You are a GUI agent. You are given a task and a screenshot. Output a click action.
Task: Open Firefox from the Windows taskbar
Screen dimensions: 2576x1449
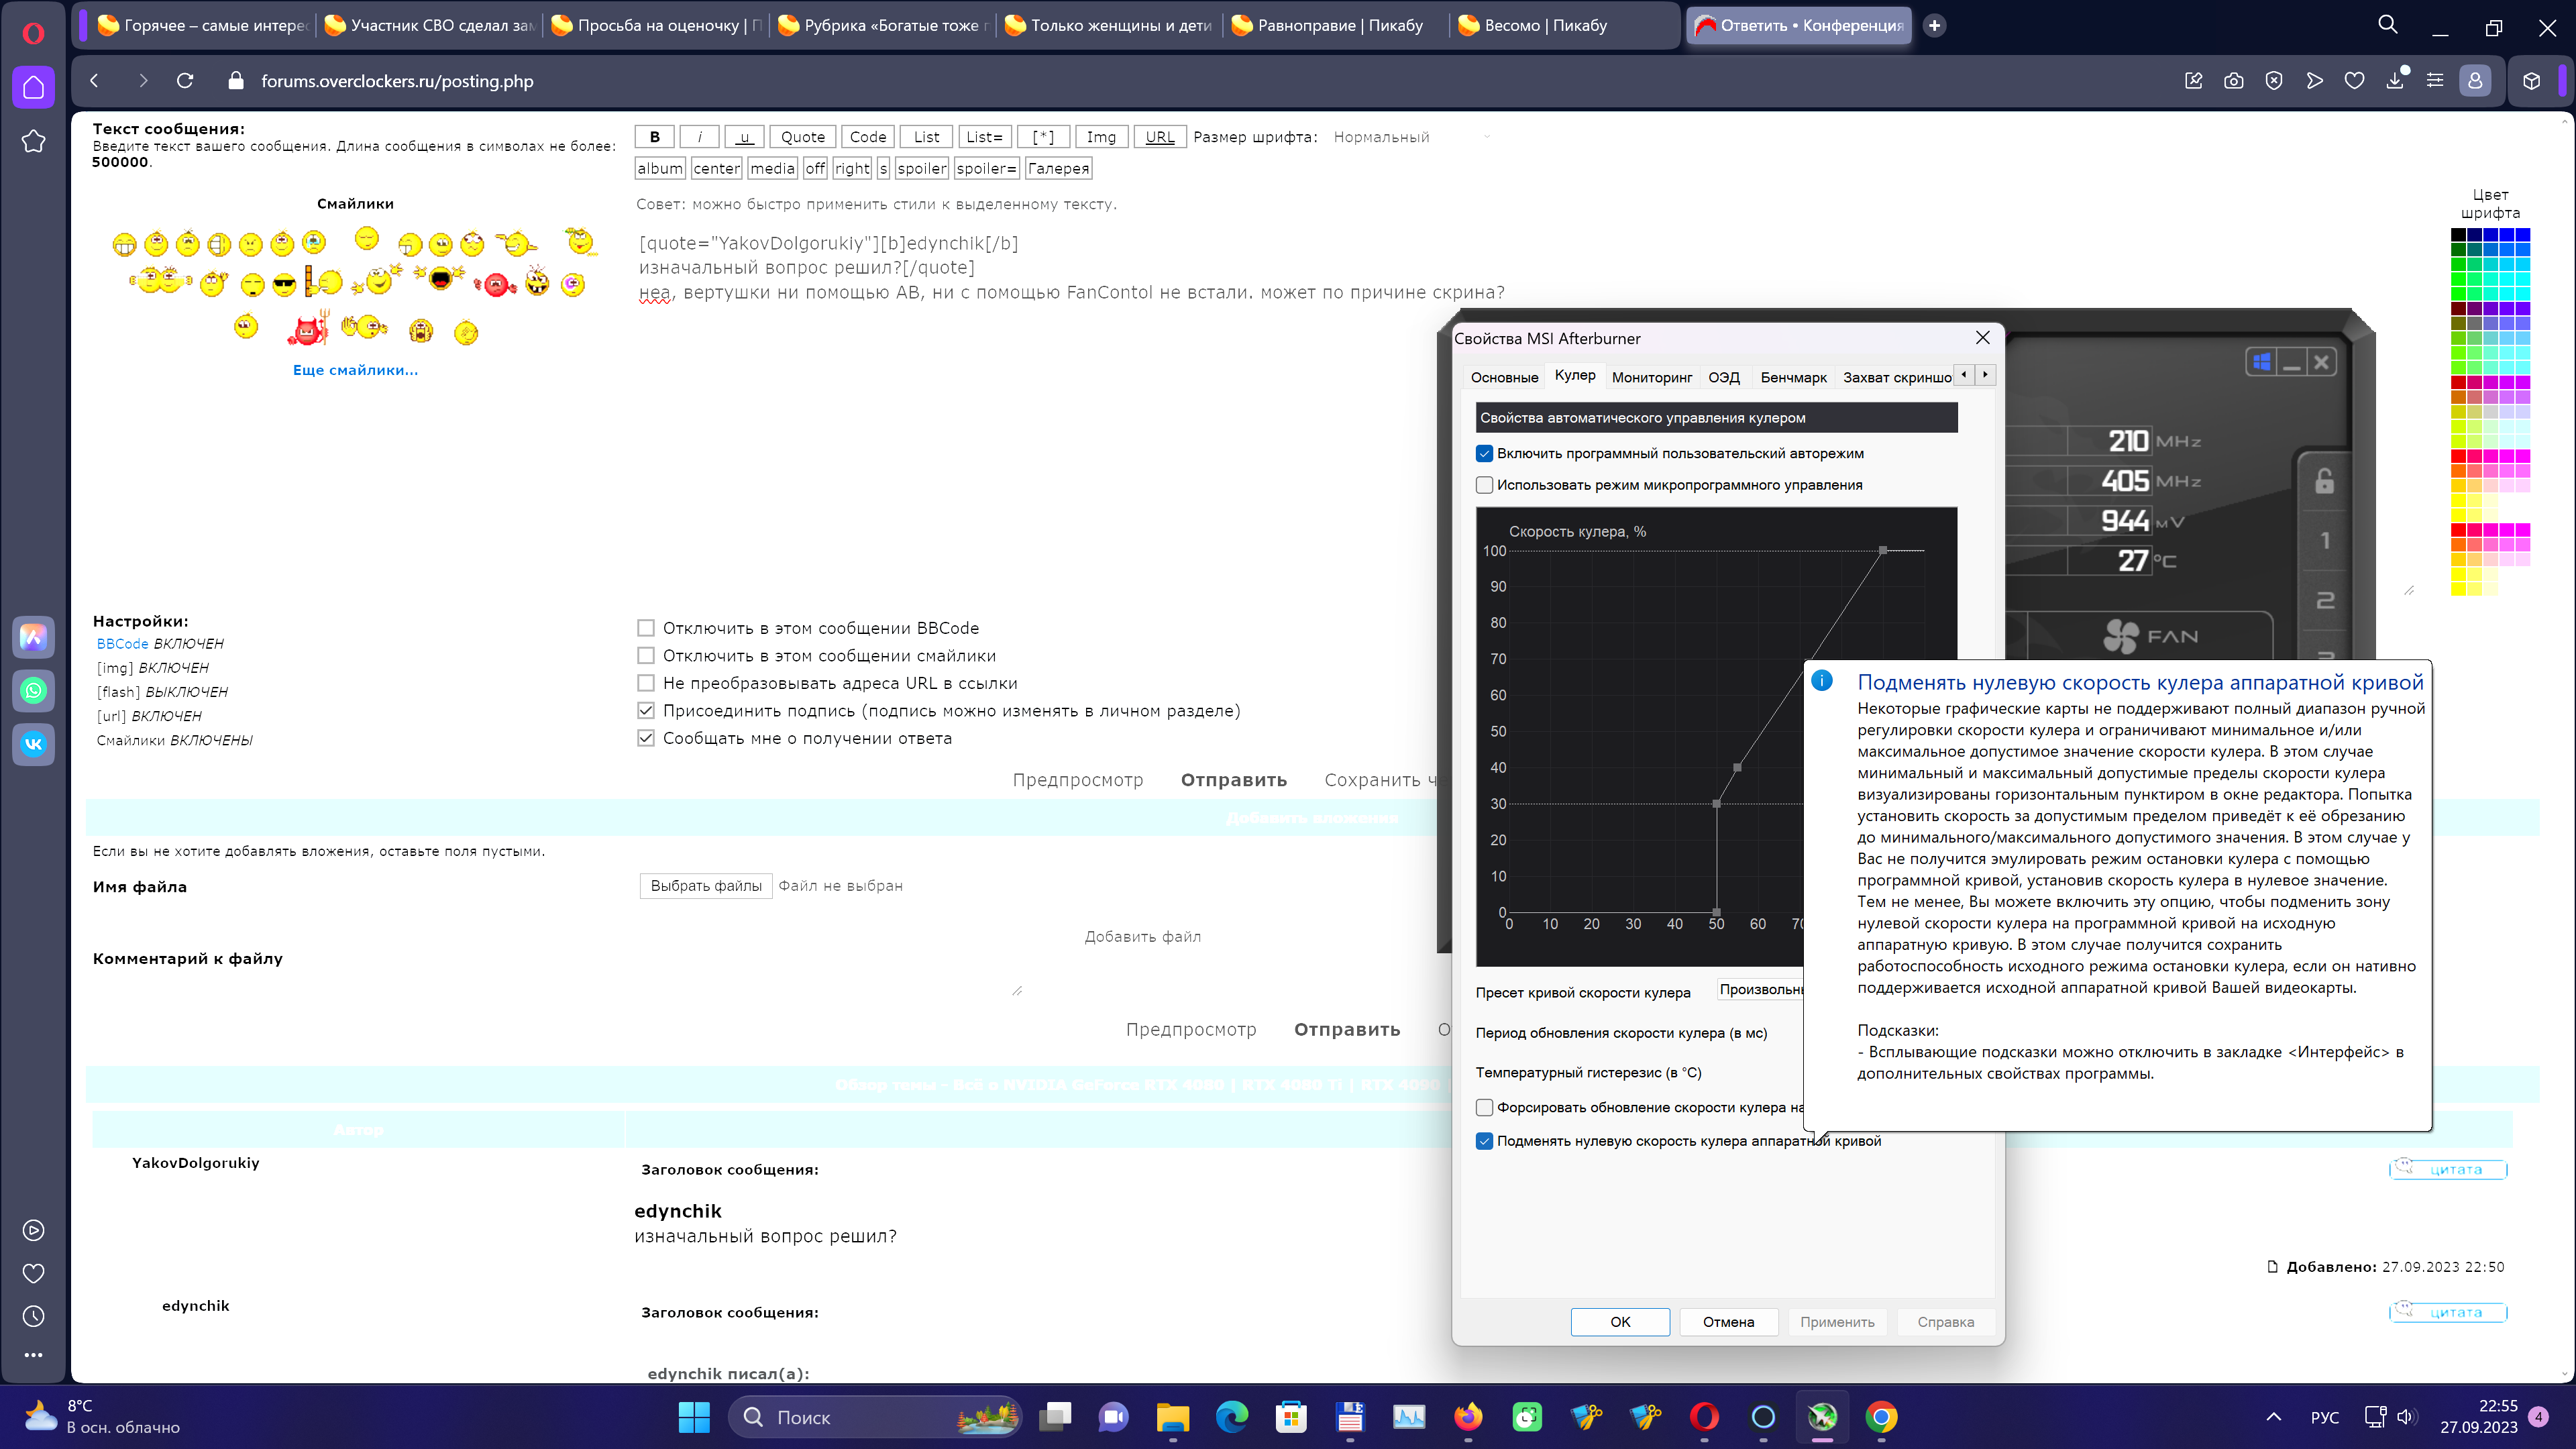(x=1468, y=1416)
